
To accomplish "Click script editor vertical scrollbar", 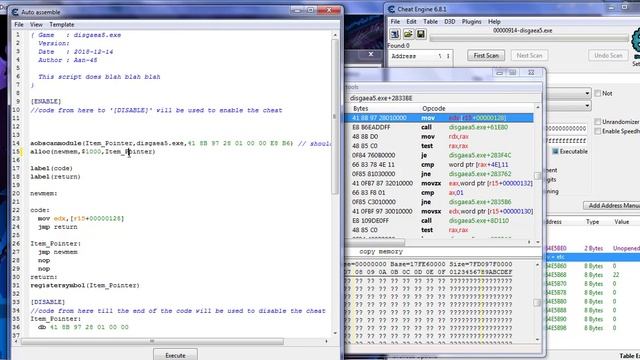I will pos(335,116).
